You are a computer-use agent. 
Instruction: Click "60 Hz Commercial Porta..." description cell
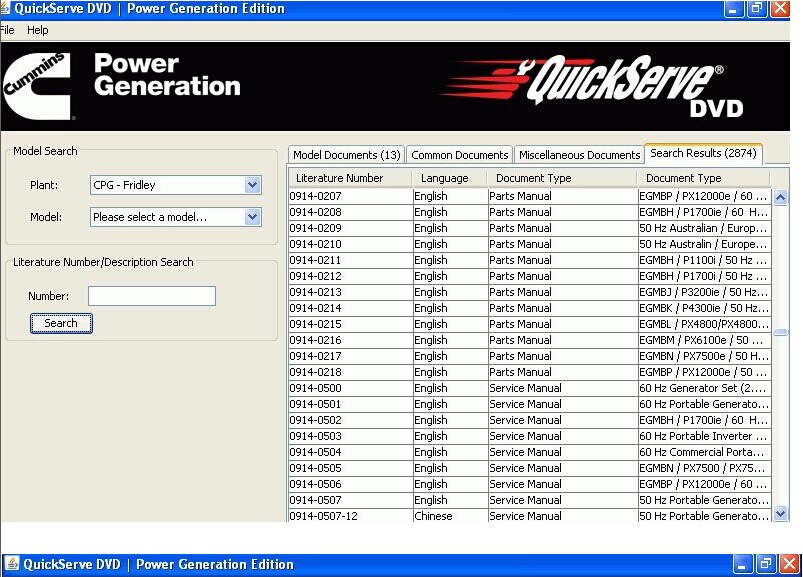coord(704,452)
